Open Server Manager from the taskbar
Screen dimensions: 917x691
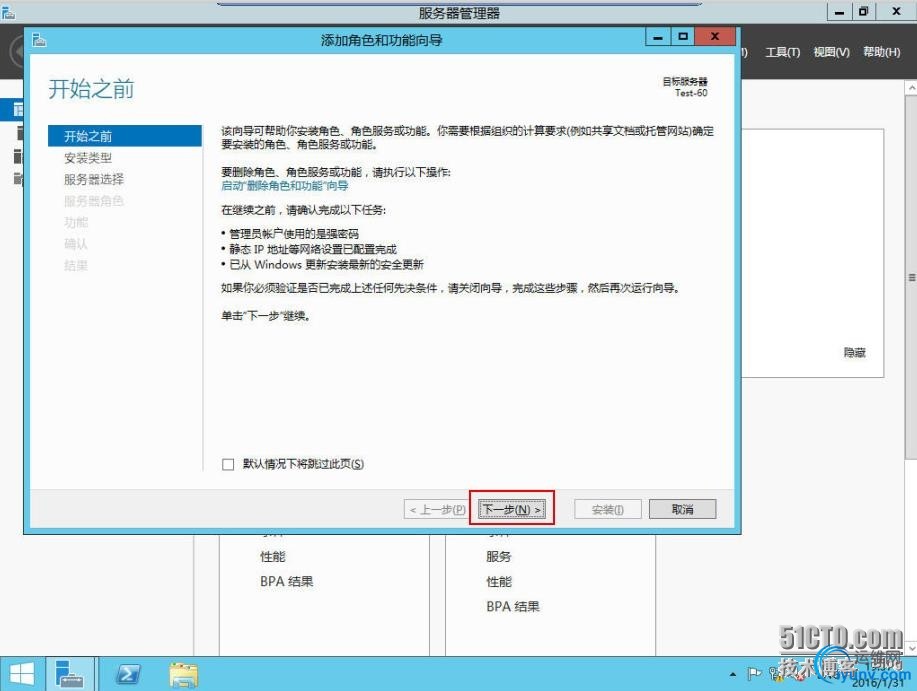pyautogui.click(x=70, y=674)
